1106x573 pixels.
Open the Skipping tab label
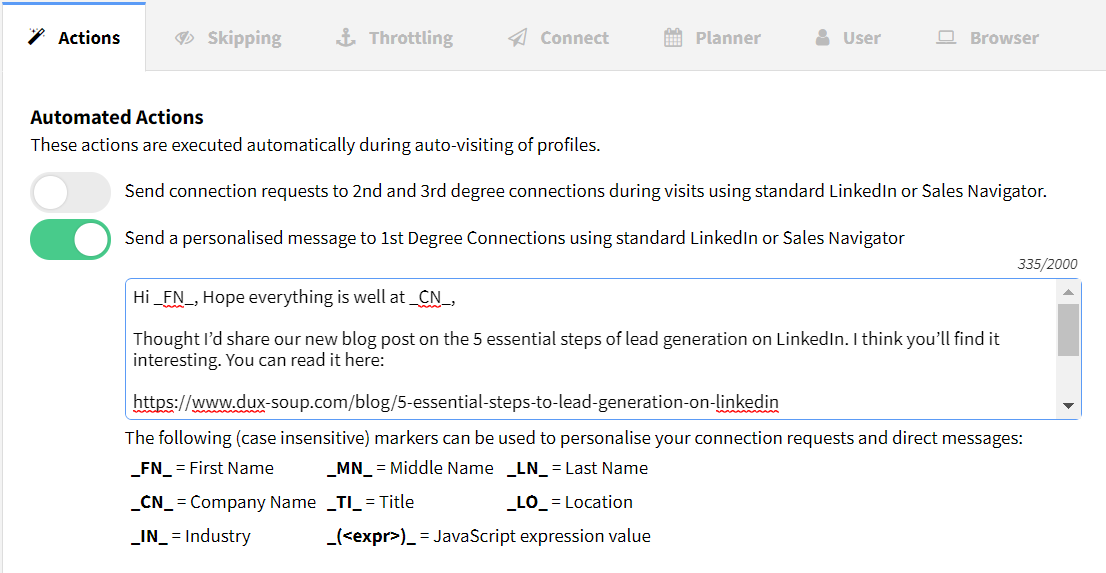[x=244, y=37]
